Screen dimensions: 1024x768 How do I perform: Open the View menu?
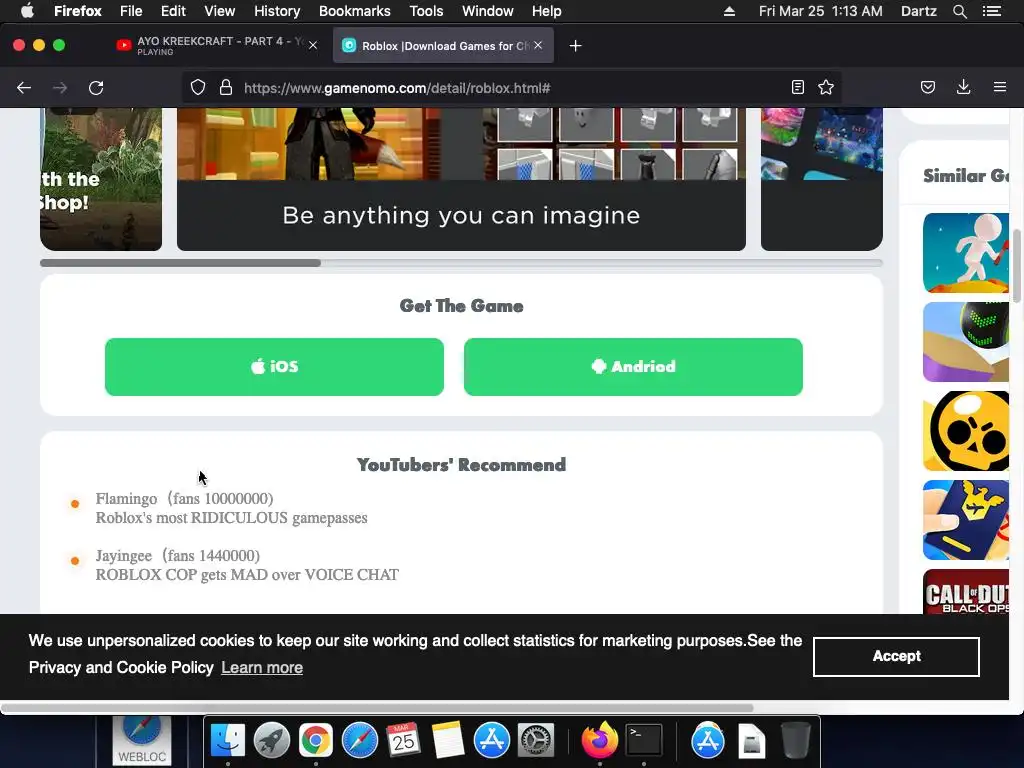point(219,11)
